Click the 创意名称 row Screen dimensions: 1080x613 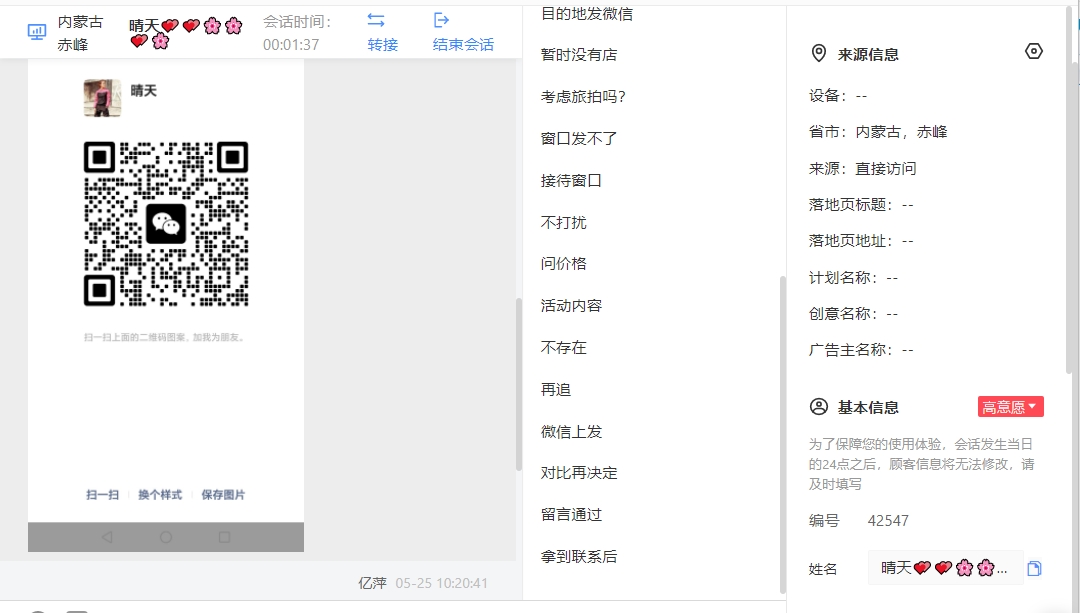tap(853, 314)
